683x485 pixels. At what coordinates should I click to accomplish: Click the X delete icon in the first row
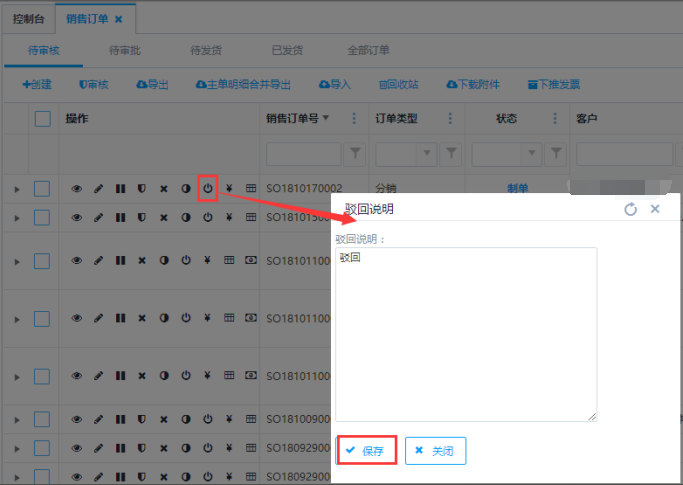coord(164,188)
